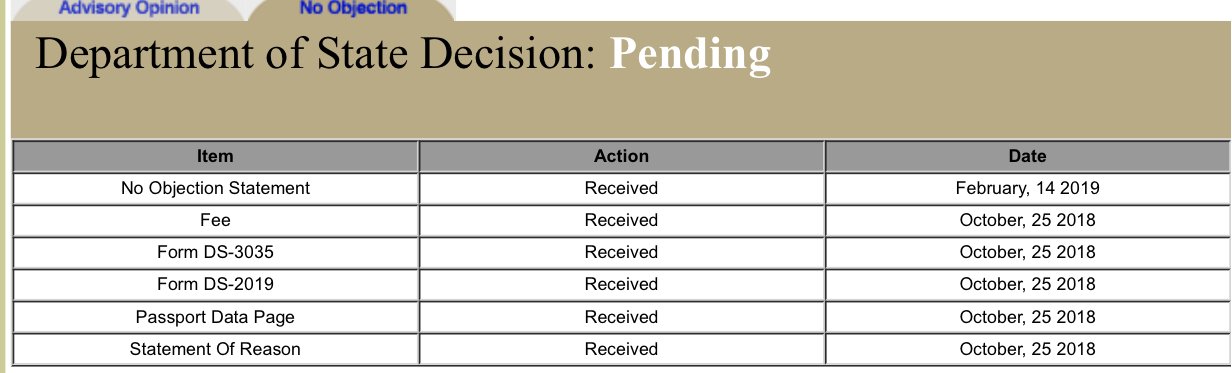Click the Fee row's date cell
Screen dimensions: 1232x373
pyautogui.click(x=1027, y=220)
